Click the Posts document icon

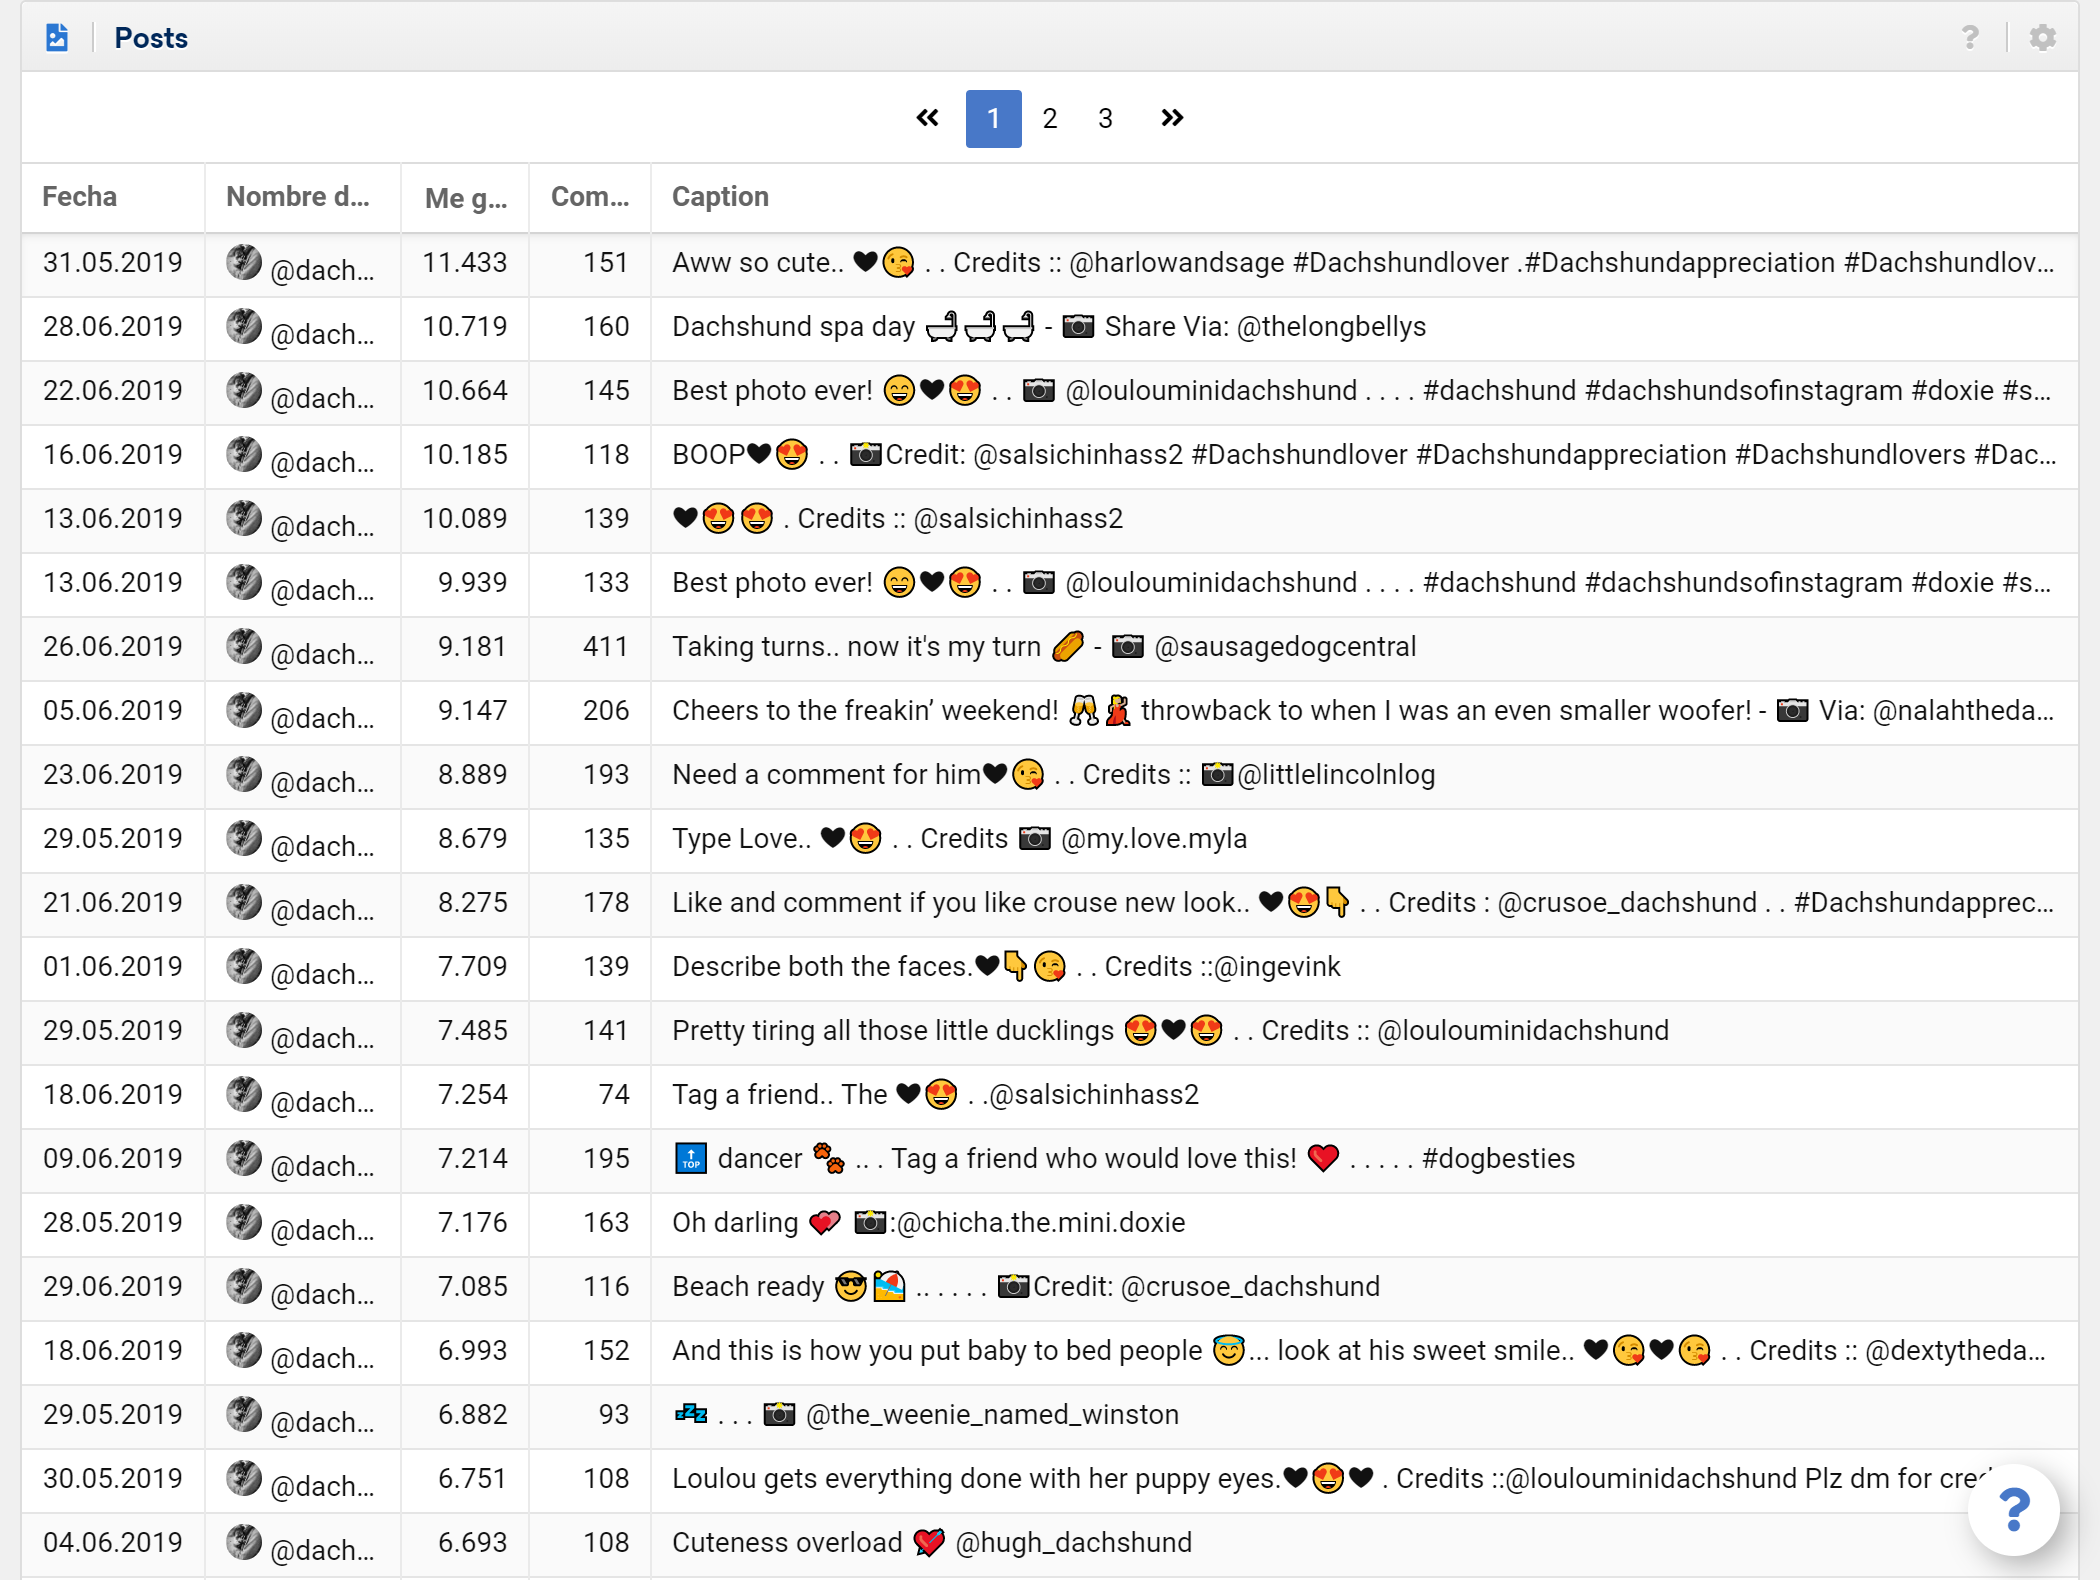(x=57, y=38)
